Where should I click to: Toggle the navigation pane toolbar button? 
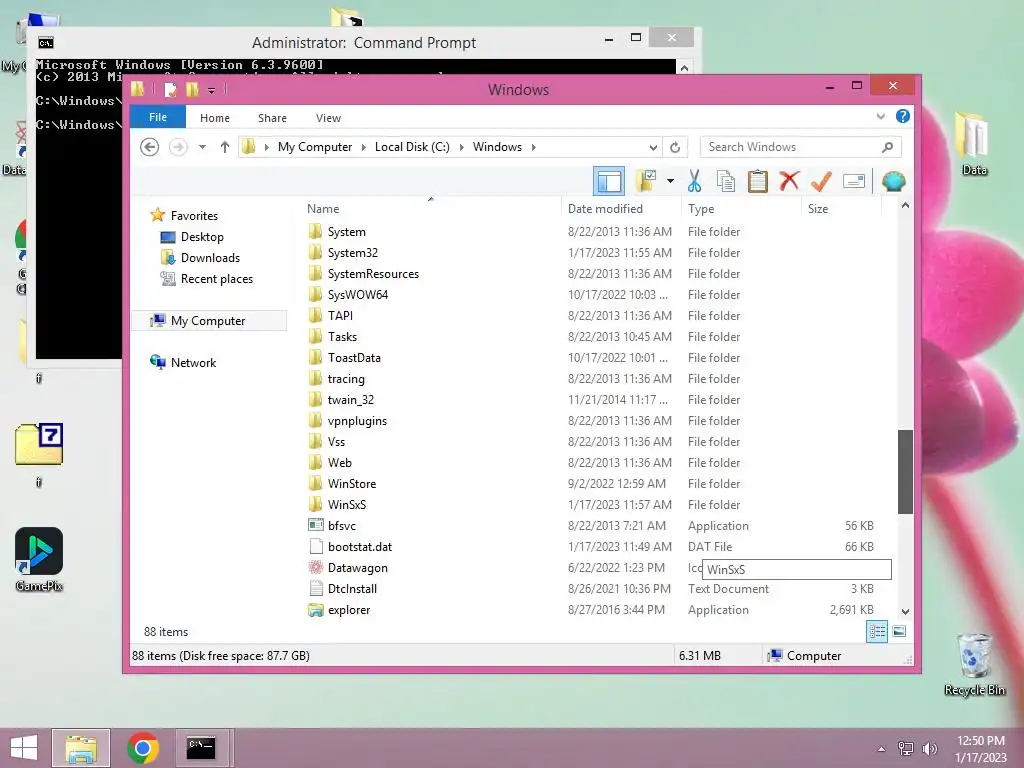coord(609,181)
